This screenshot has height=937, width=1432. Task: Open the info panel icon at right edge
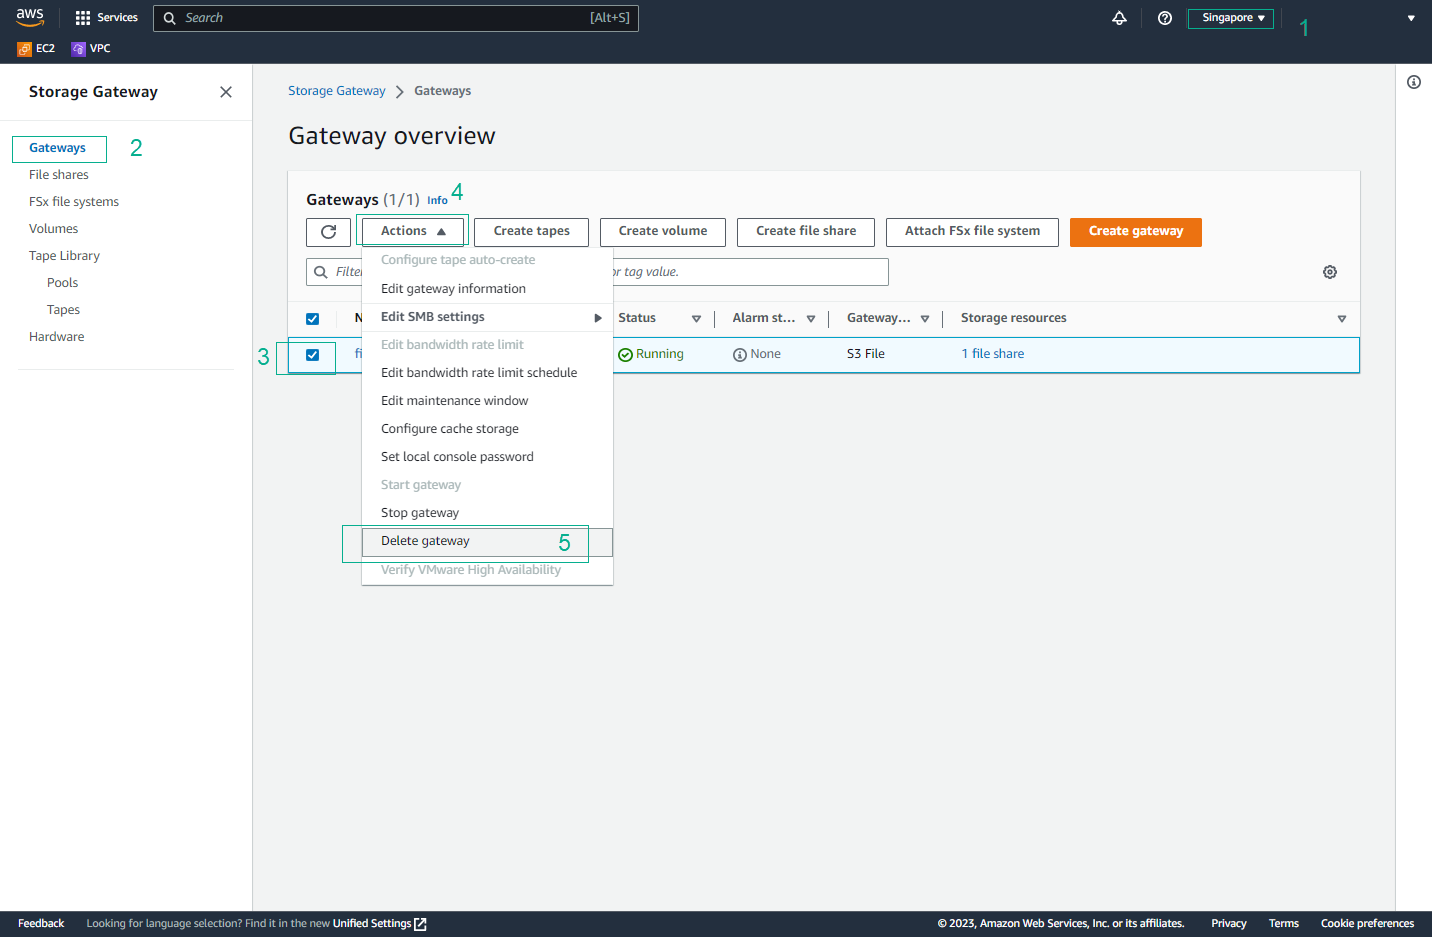(x=1414, y=82)
